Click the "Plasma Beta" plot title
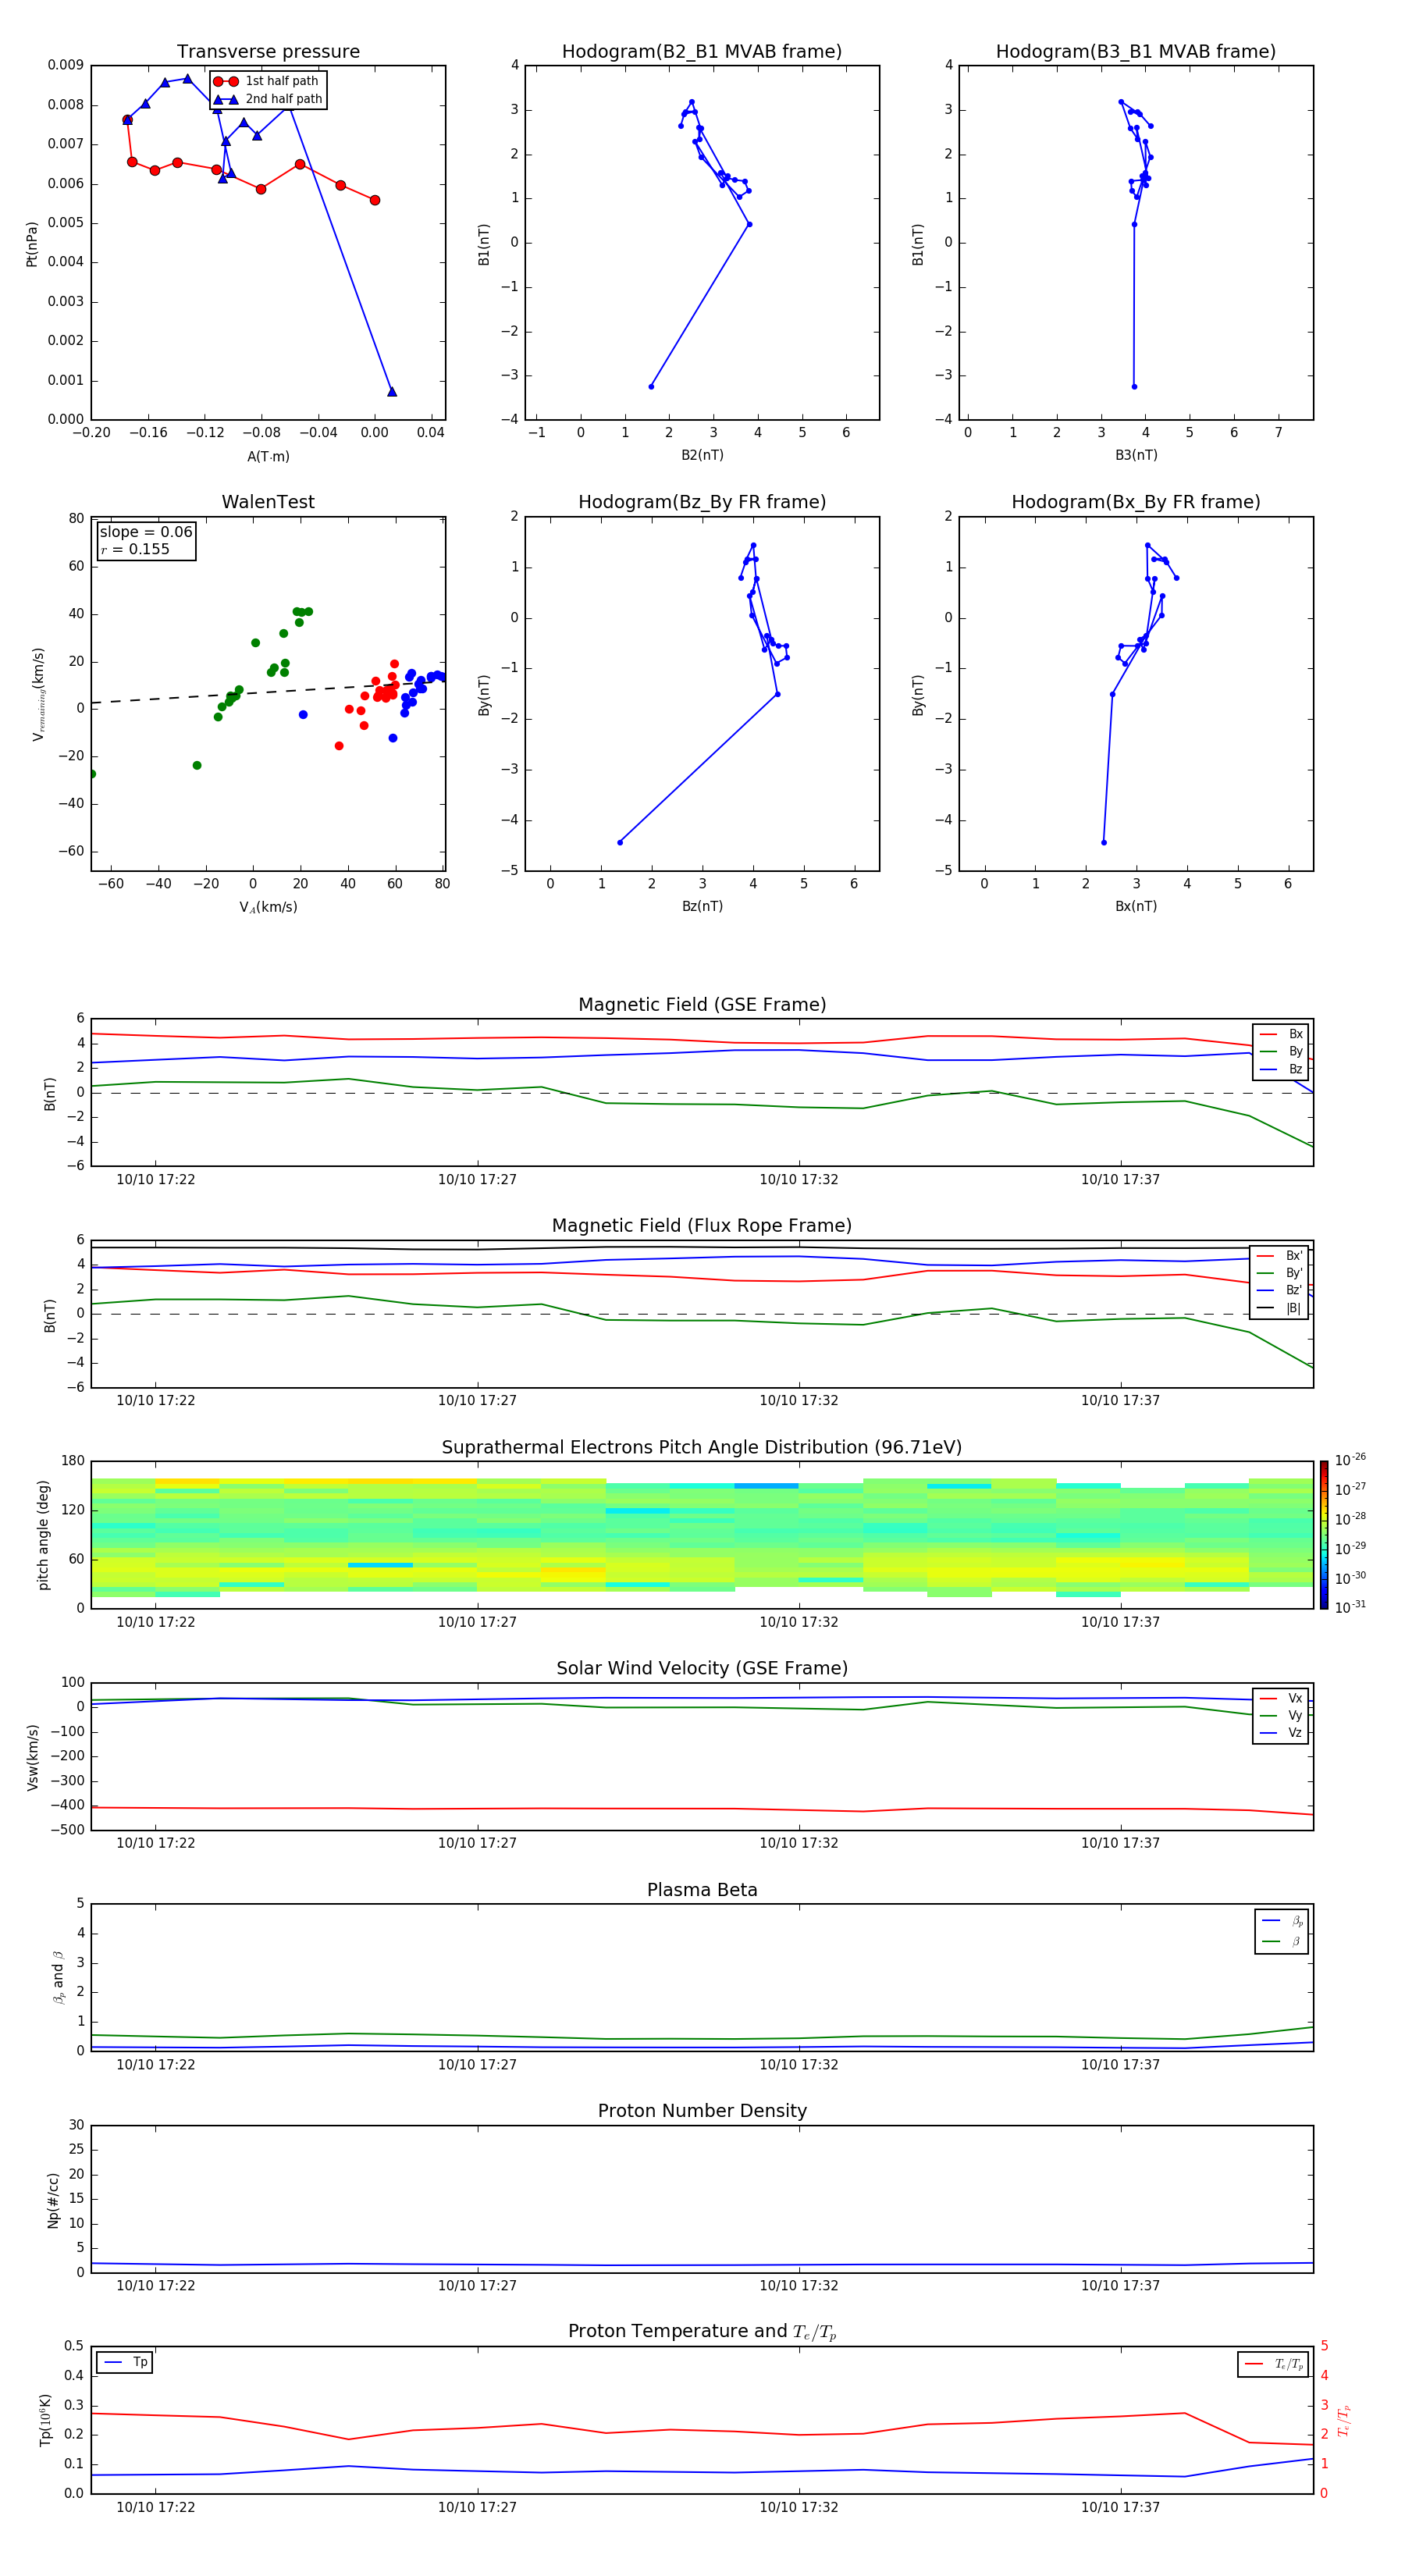 [702, 1891]
